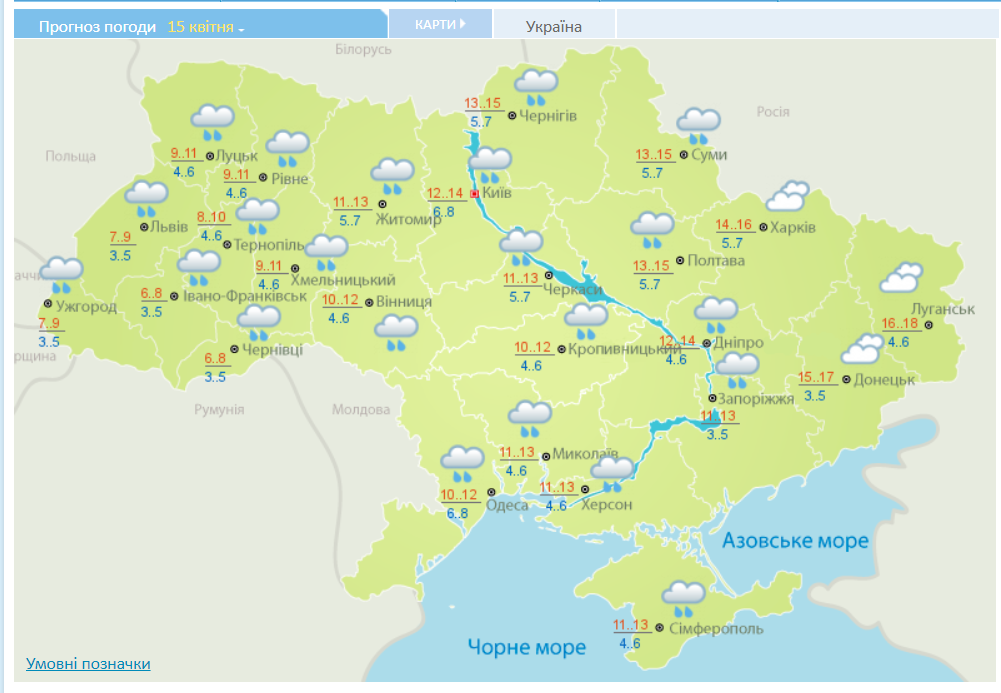The image size is (1001, 693).
Task: Select the Львів city label
Action: [x=169, y=227]
